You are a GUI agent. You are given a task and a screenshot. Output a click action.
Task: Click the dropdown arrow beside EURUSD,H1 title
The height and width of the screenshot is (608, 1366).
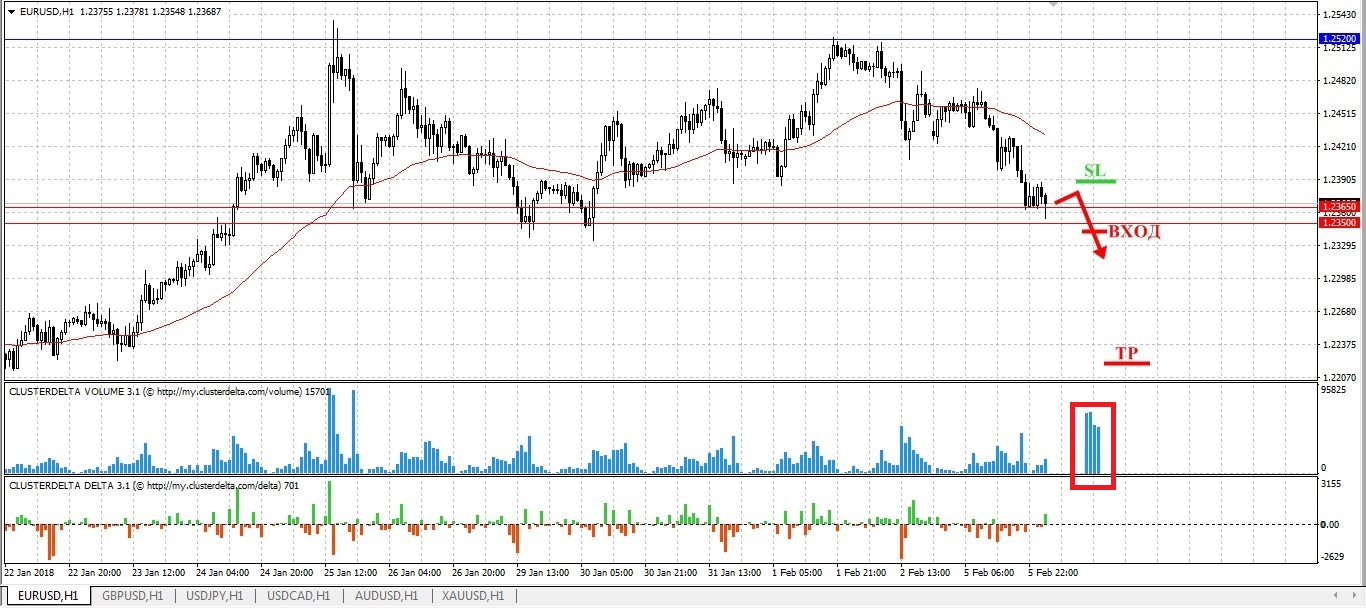pyautogui.click(x=11, y=11)
